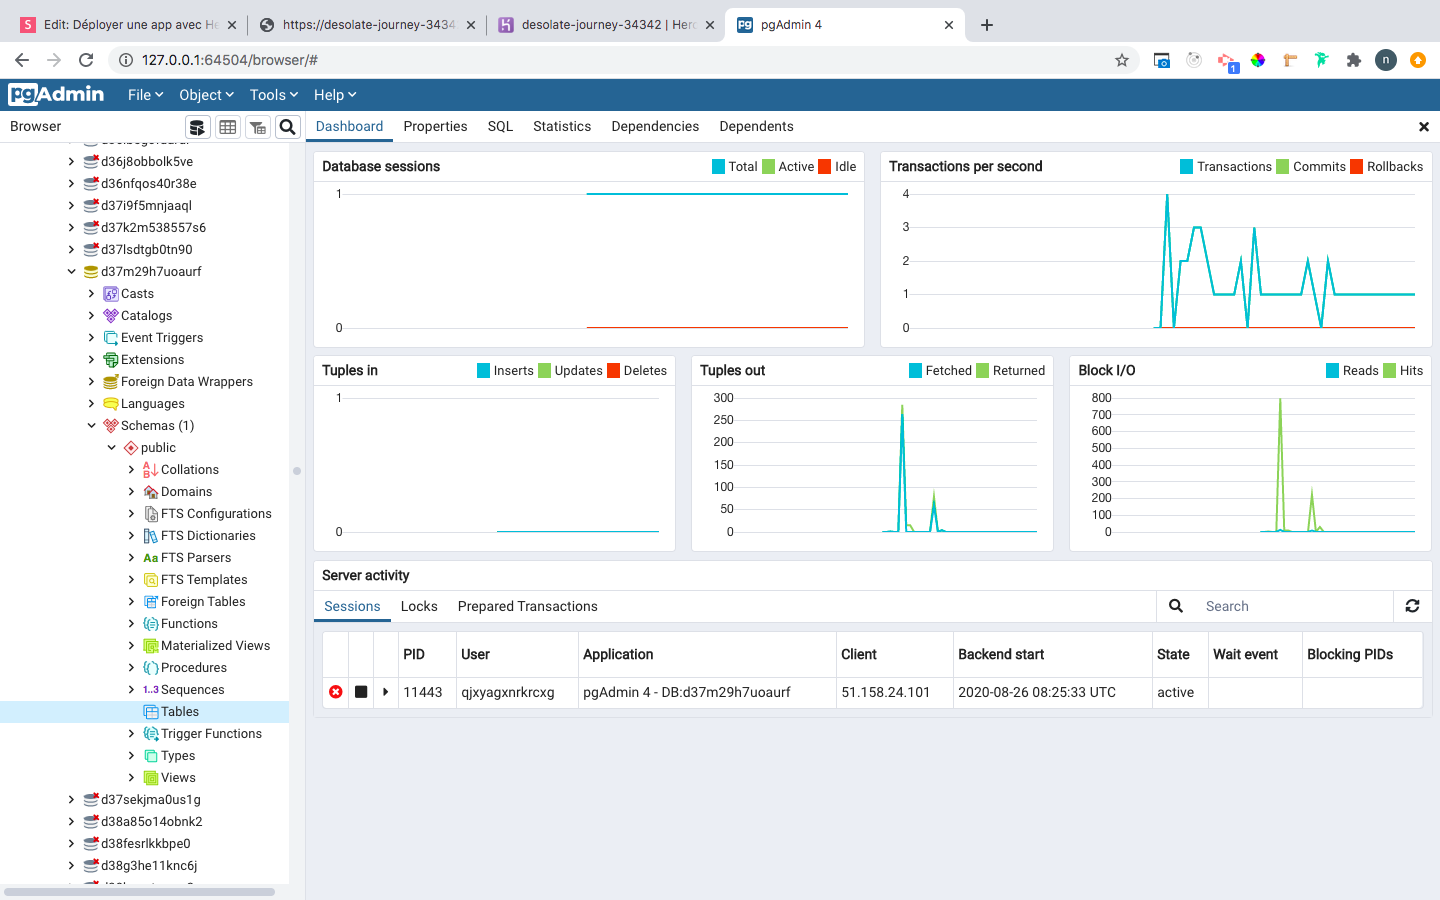Image resolution: width=1440 pixels, height=900 pixels.
Task: Click the Filtered Rows icon in Browser toolbar
Action: 258,127
